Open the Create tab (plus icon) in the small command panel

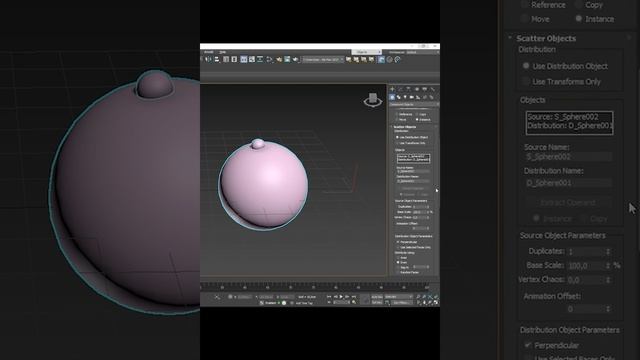pos(392,89)
